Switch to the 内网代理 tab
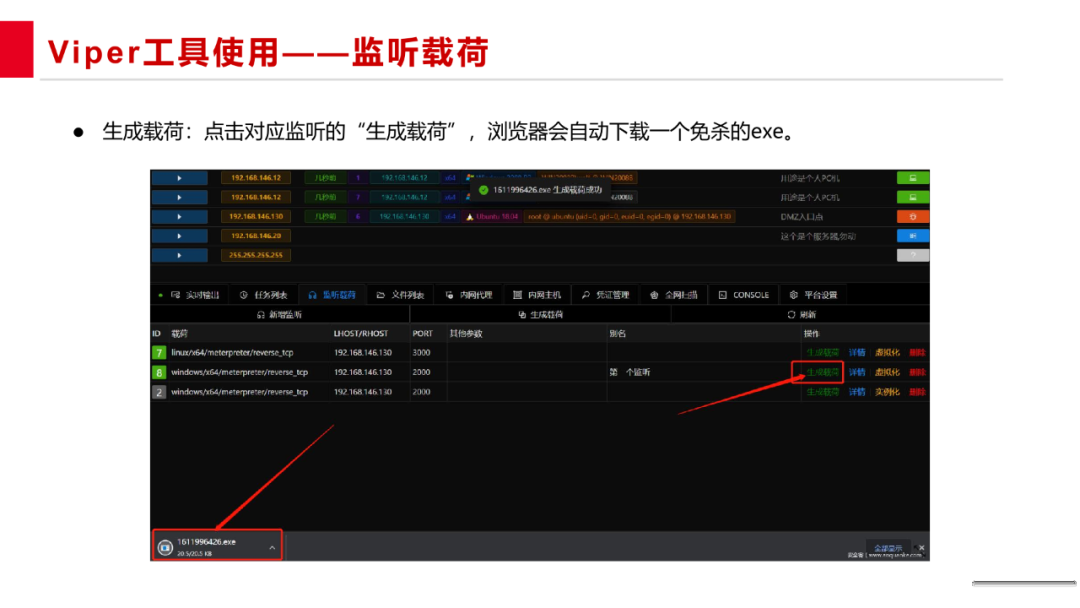The width and height of the screenshot is (1080, 608). (469, 295)
